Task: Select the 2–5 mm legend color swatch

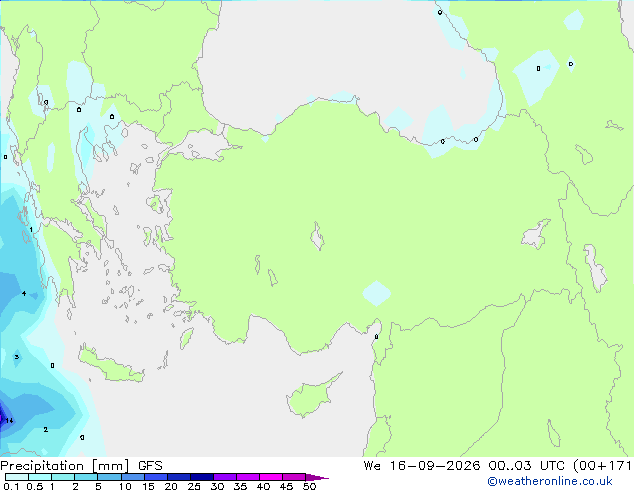Action: tap(86, 477)
